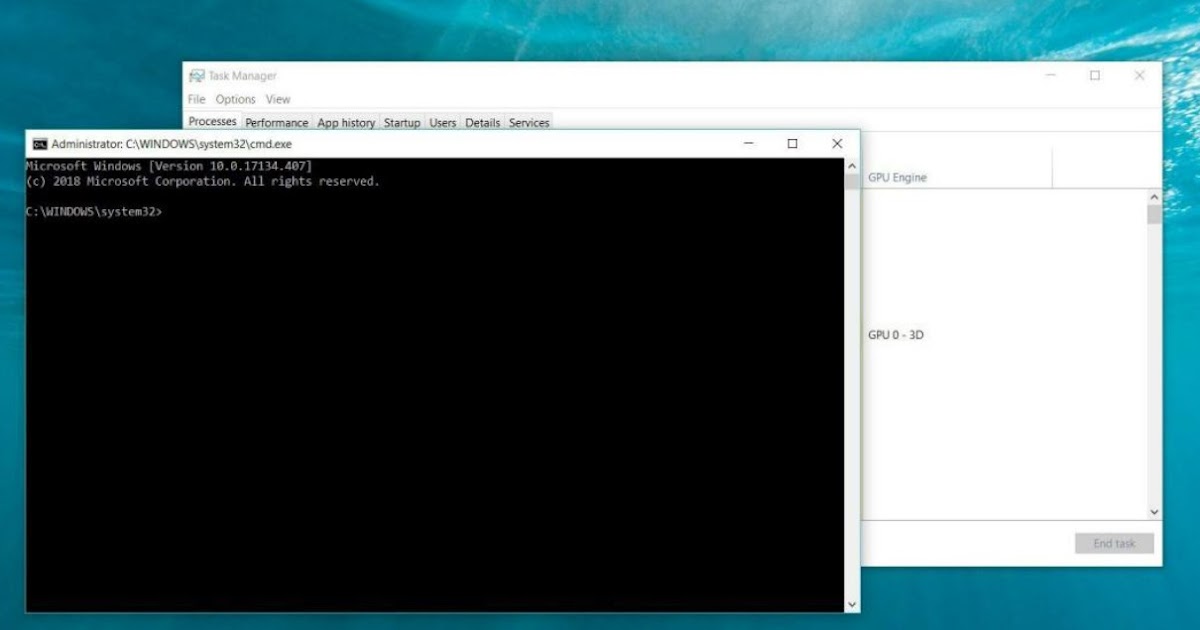Click the Task Manager title bar icon
This screenshot has height=630, width=1200.
coord(197,76)
